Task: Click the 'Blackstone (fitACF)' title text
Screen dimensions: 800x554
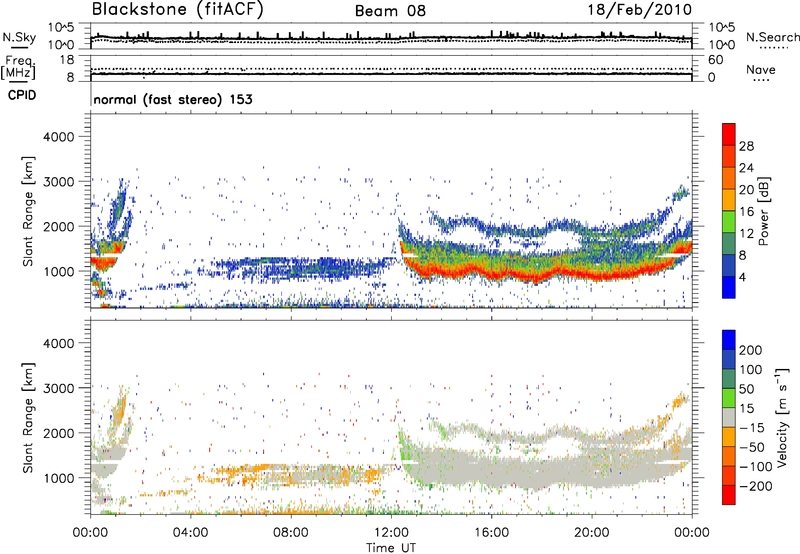Action: click(x=178, y=10)
